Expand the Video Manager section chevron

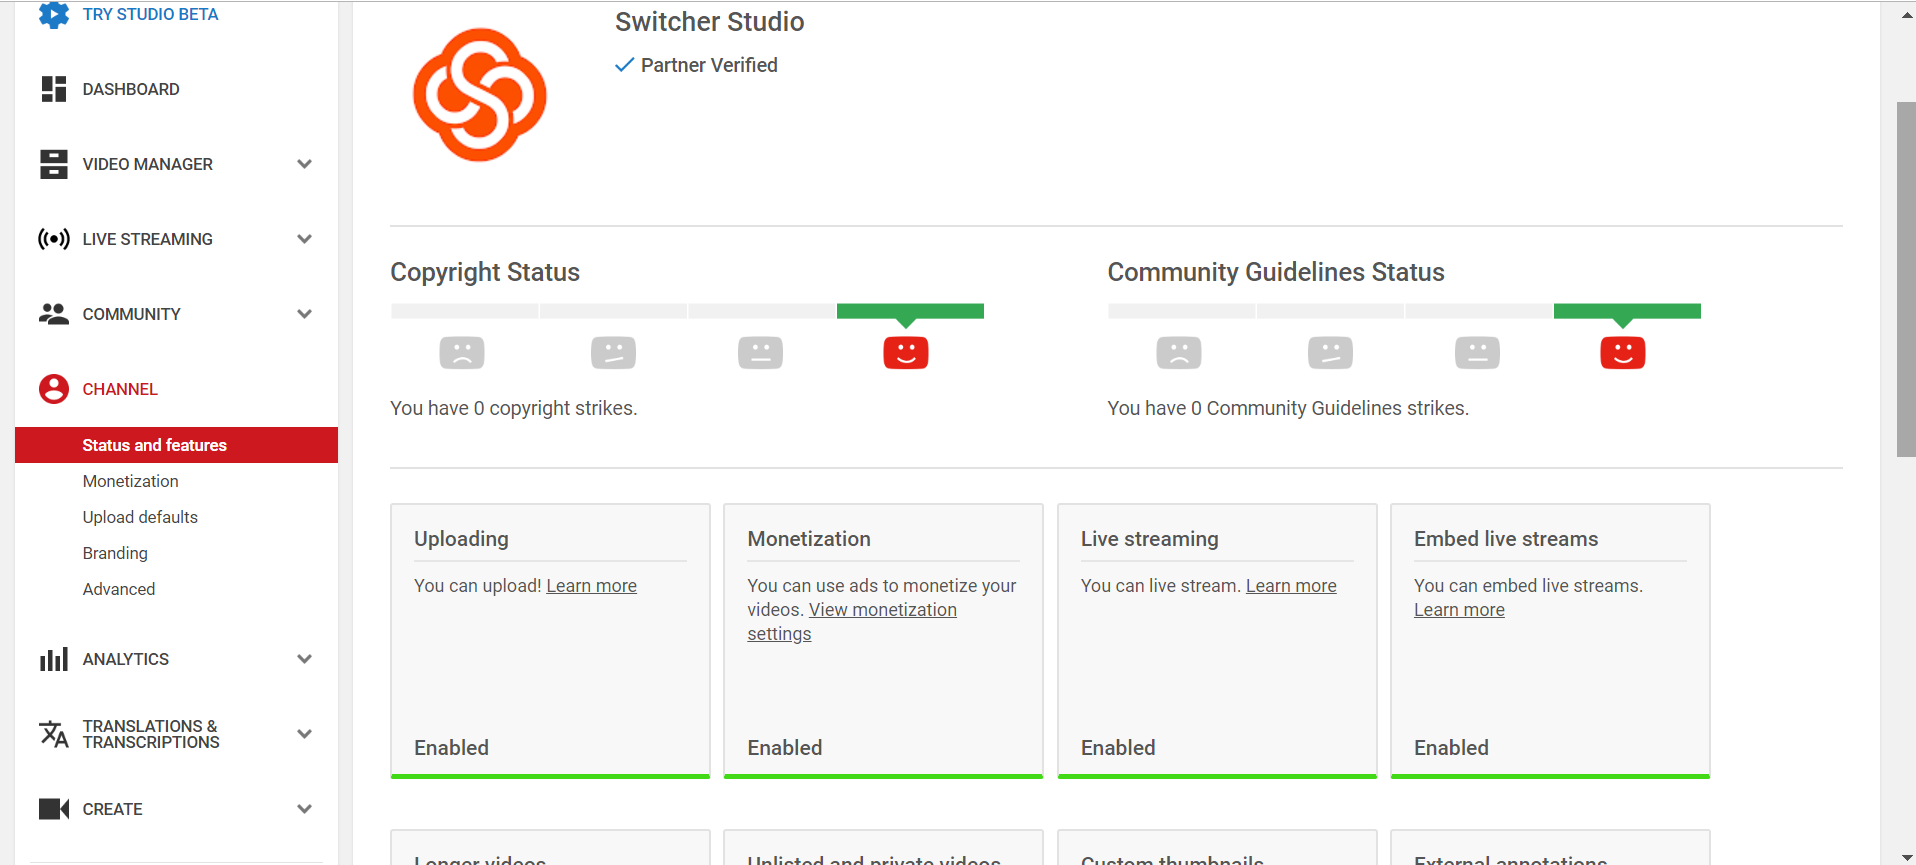coord(305,164)
